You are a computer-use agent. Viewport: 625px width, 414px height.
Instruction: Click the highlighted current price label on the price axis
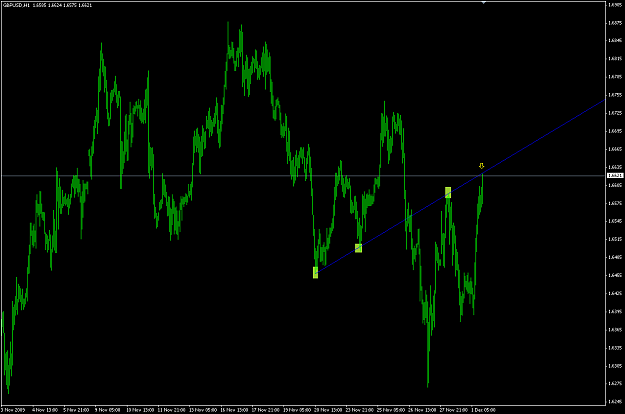tap(615, 175)
